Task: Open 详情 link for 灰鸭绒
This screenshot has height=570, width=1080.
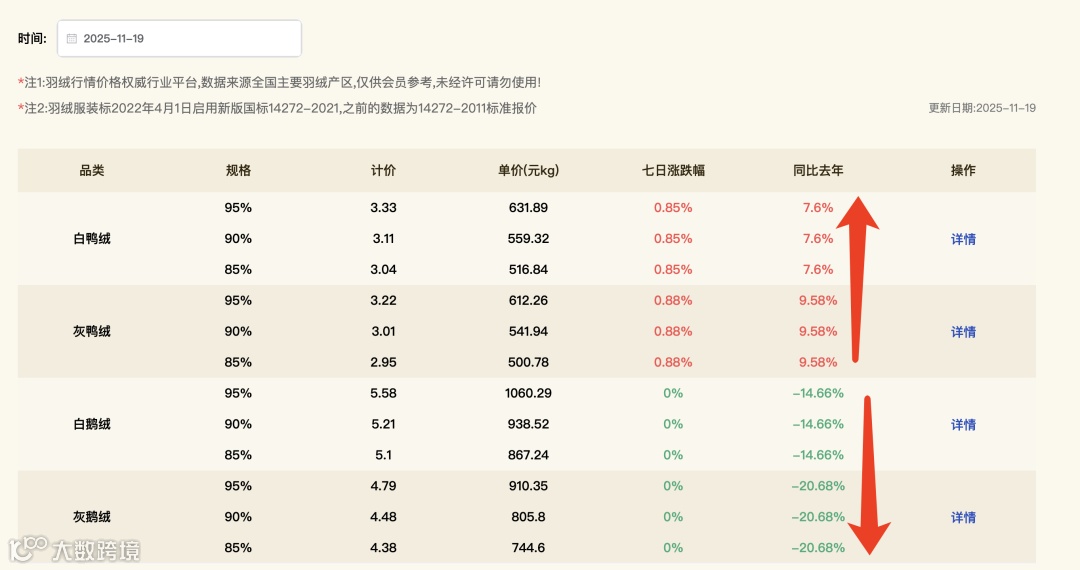Action: [963, 332]
